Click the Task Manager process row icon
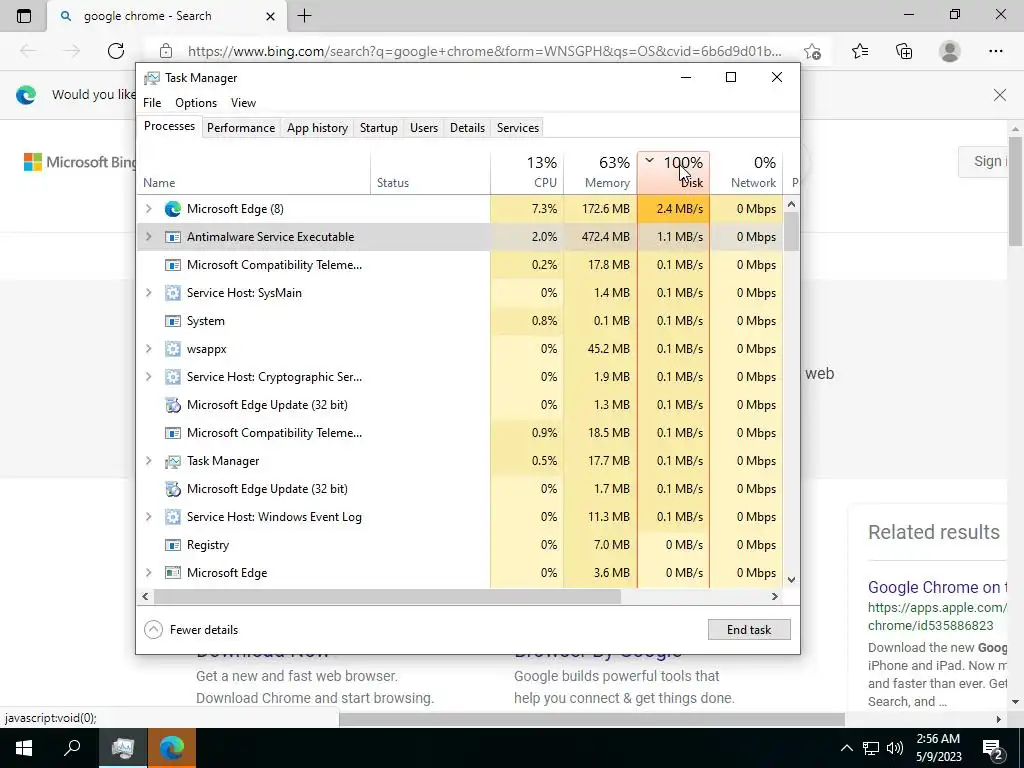This screenshot has width=1024, height=768. click(x=172, y=461)
